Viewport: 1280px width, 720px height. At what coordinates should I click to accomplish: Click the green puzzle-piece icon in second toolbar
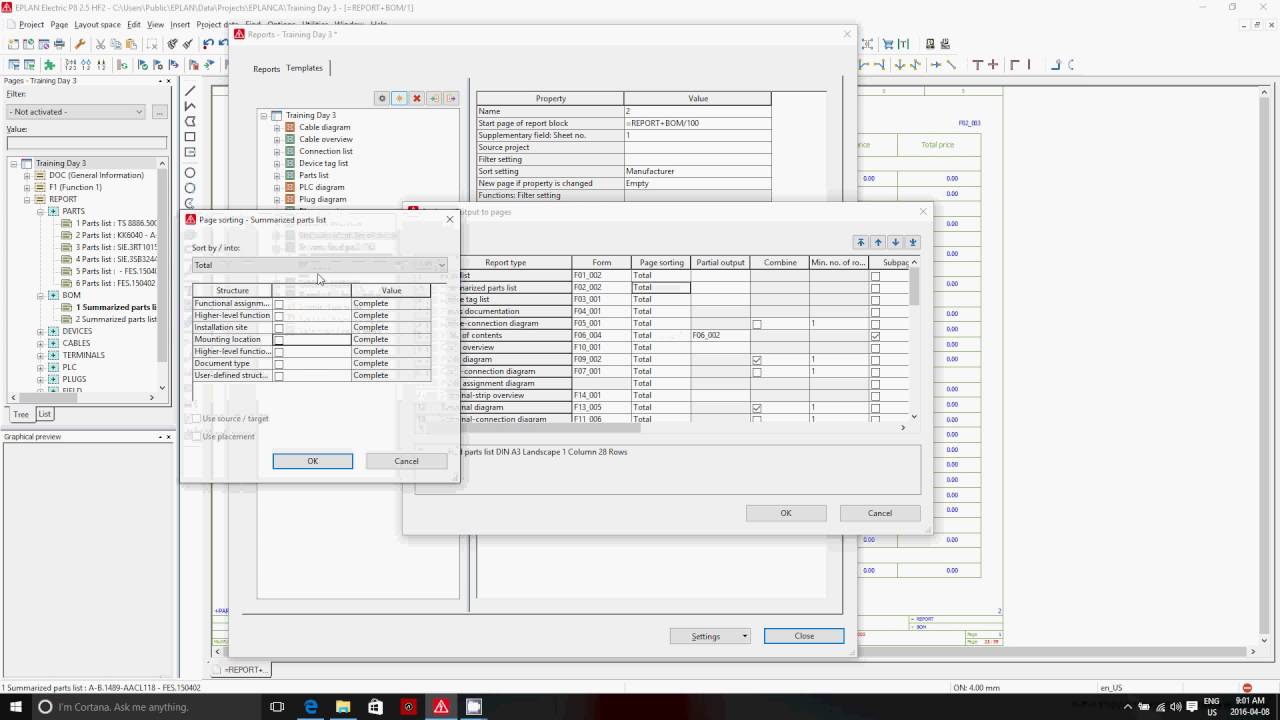(49, 65)
